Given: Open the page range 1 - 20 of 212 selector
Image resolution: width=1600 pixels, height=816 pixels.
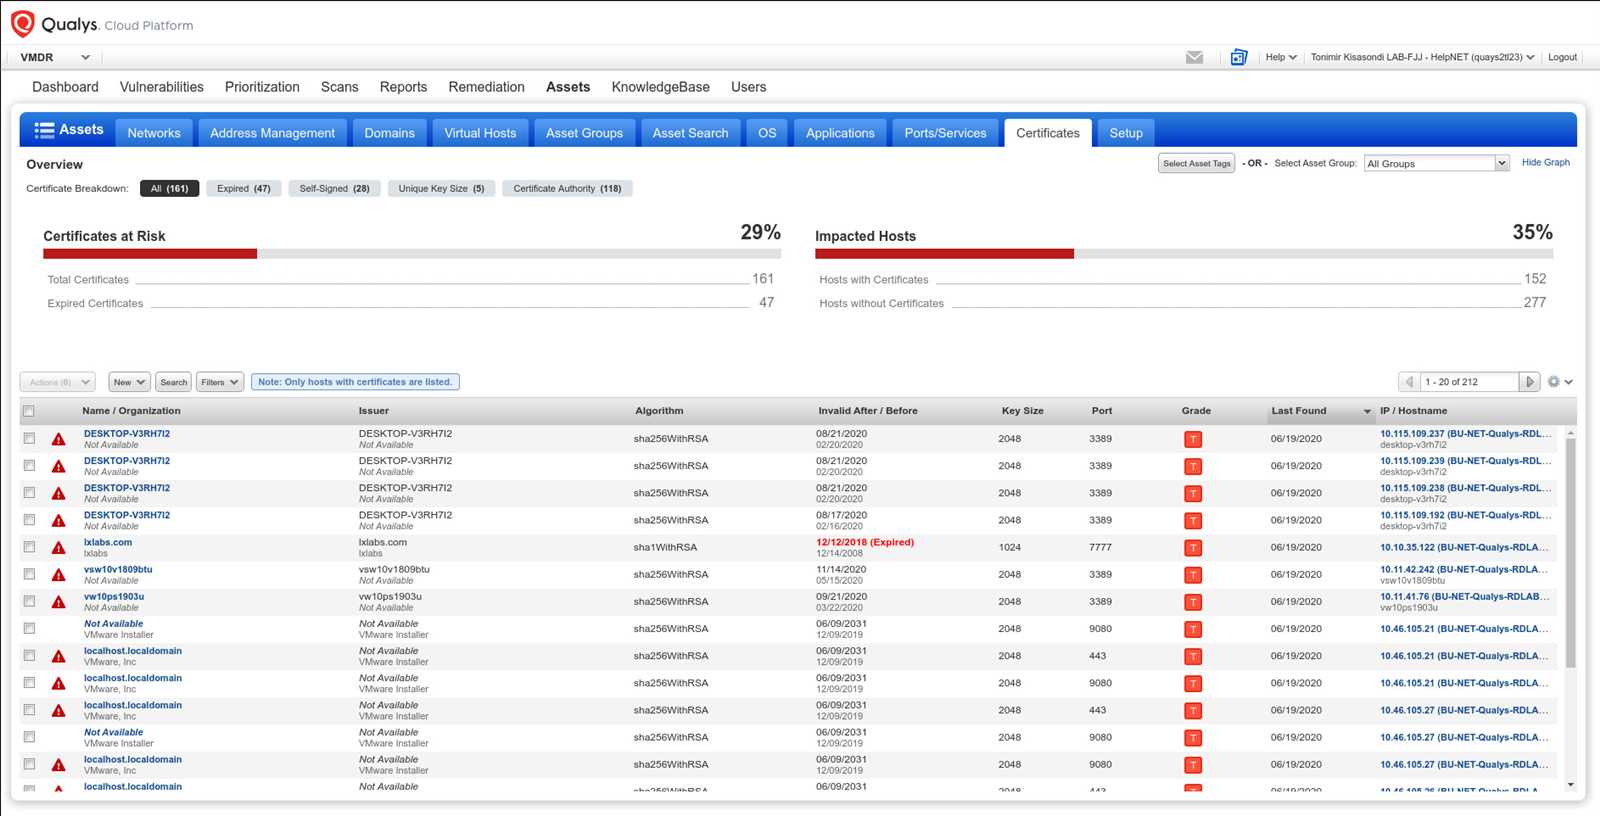Looking at the screenshot, I should [1469, 382].
